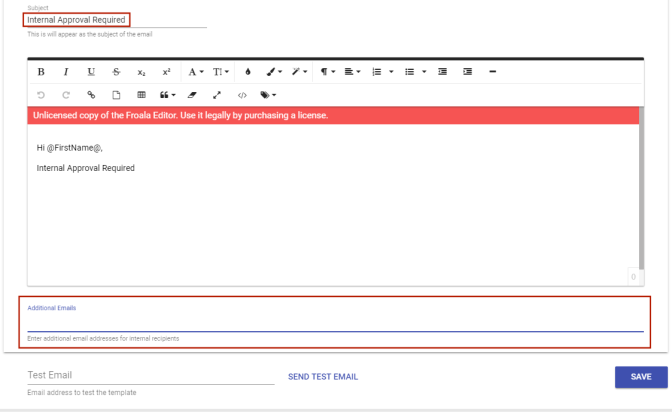Click the SEND TEST EMAIL link
Image resolution: width=672 pixels, height=413 pixels.
click(322, 377)
